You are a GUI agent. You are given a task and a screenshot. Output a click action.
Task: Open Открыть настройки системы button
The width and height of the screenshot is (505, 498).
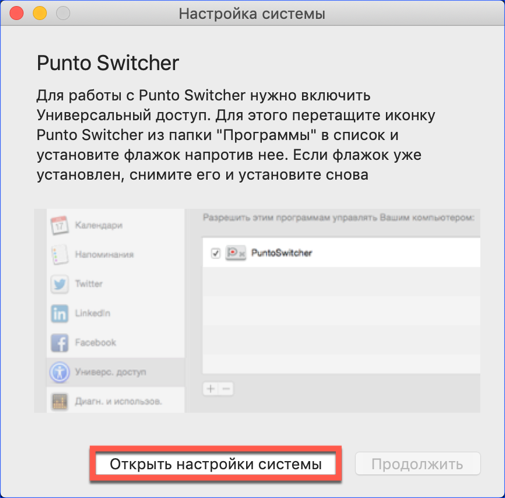pyautogui.click(x=216, y=464)
